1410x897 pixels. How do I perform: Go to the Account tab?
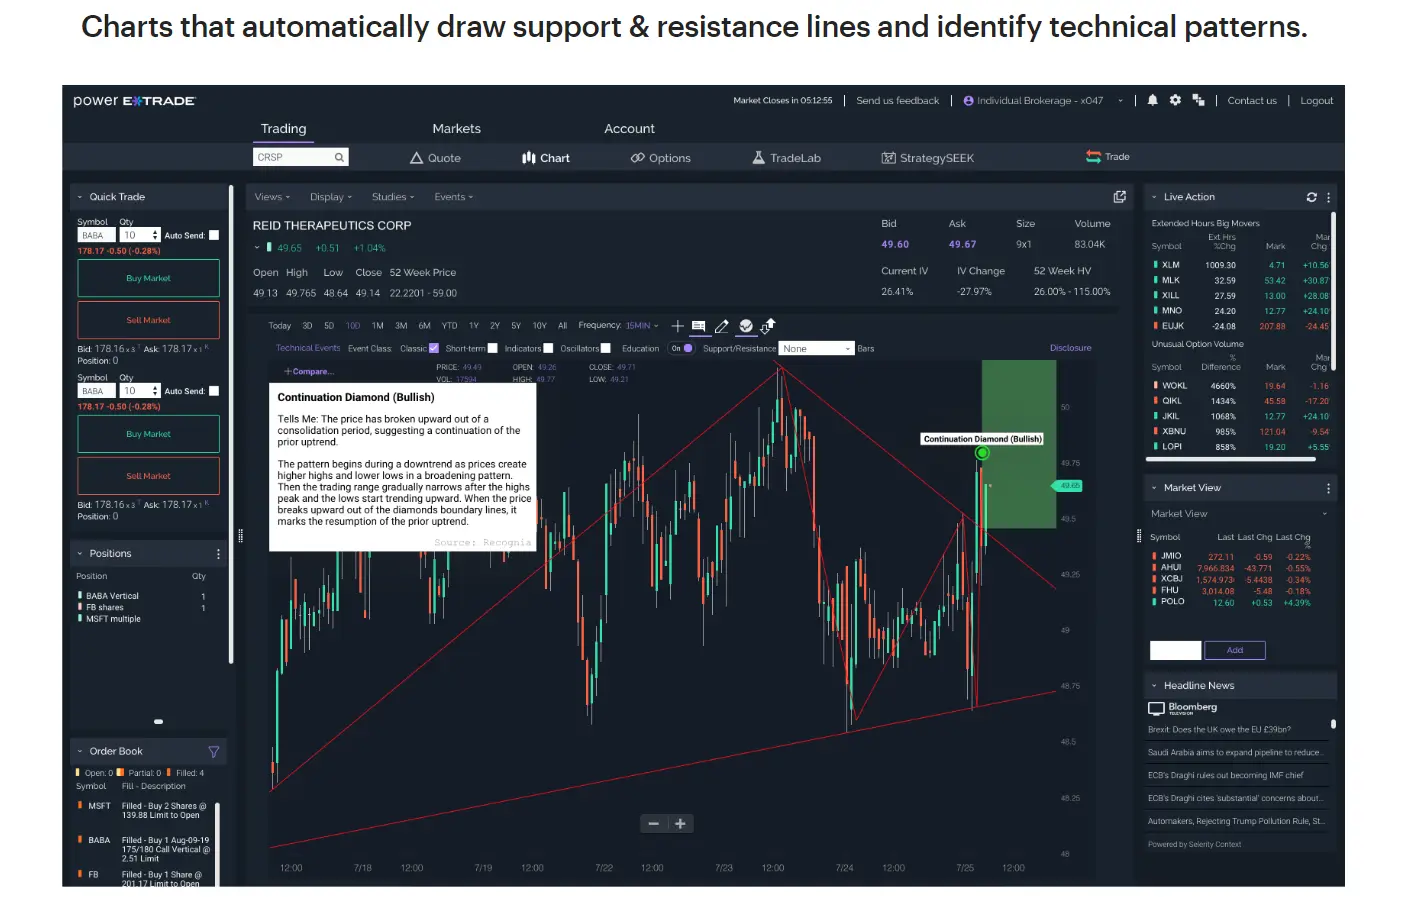tap(629, 129)
